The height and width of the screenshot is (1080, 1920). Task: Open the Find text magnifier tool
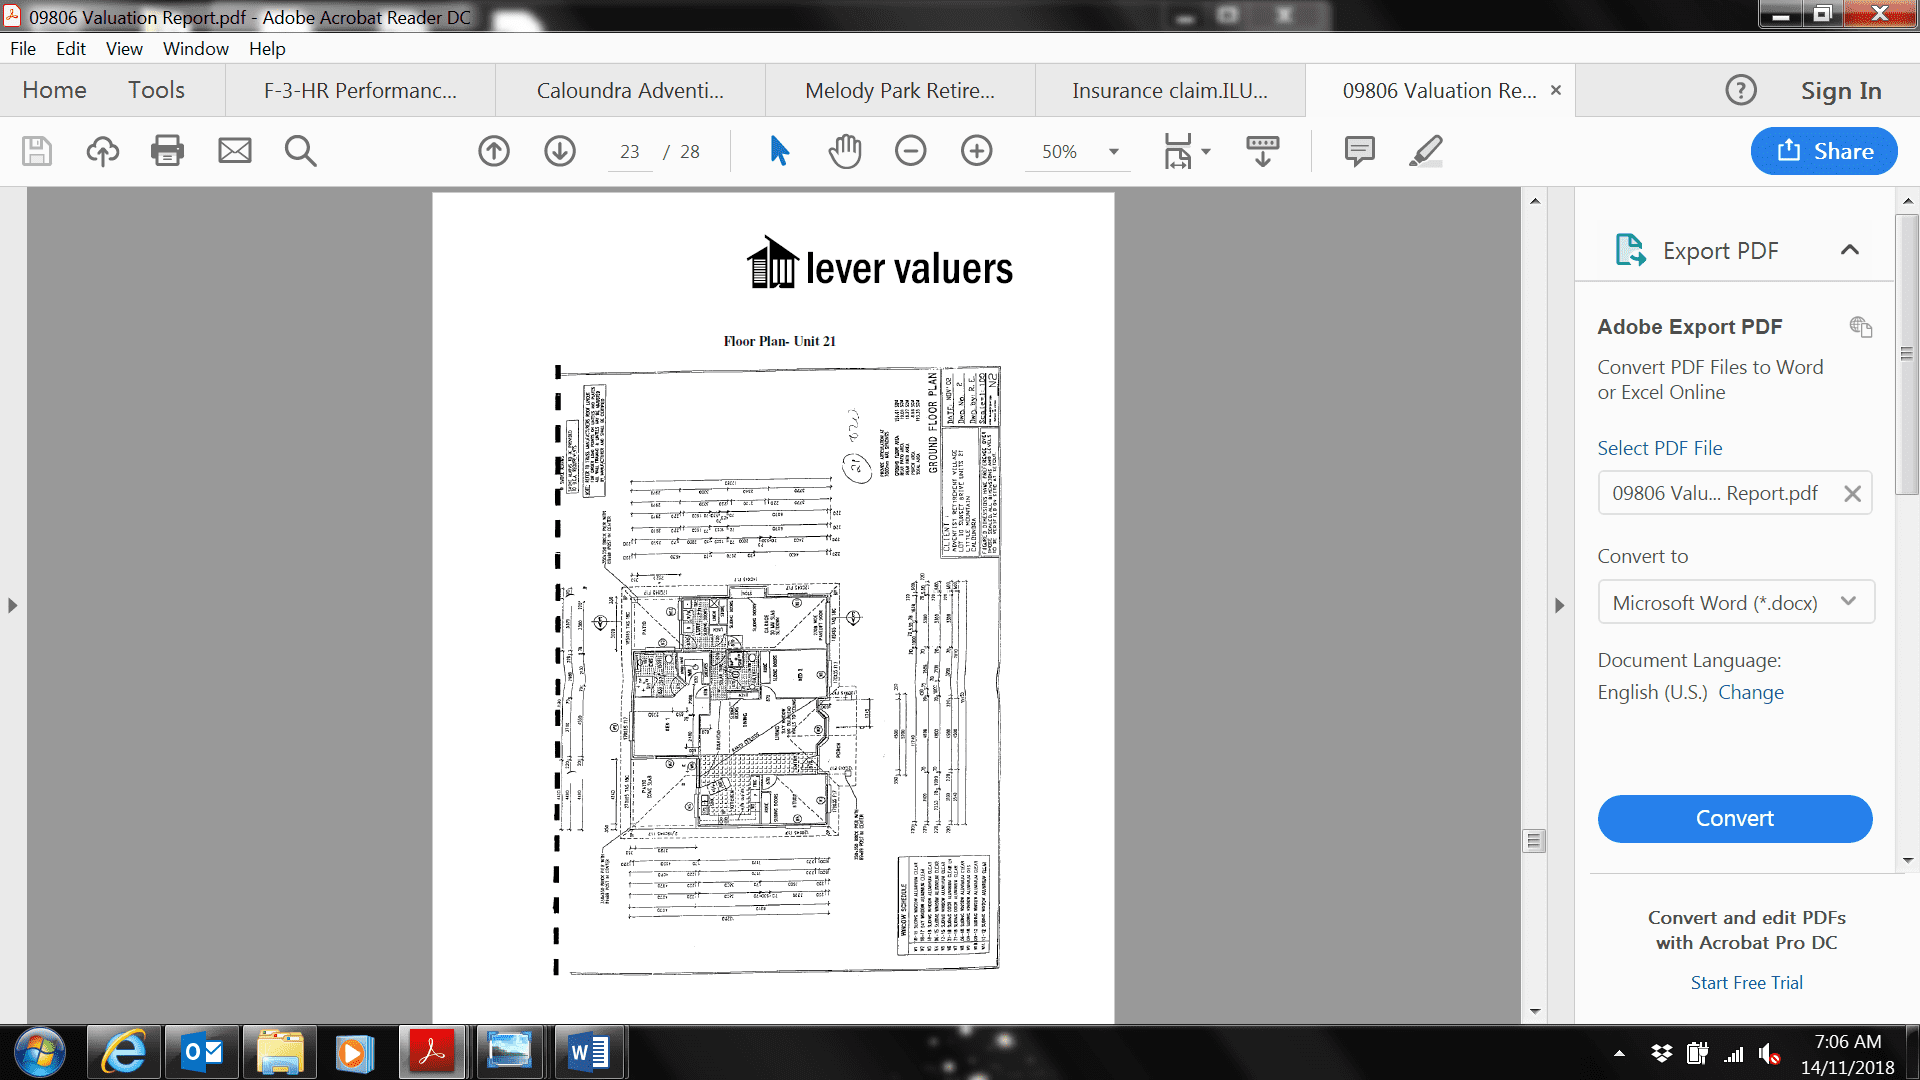point(300,151)
